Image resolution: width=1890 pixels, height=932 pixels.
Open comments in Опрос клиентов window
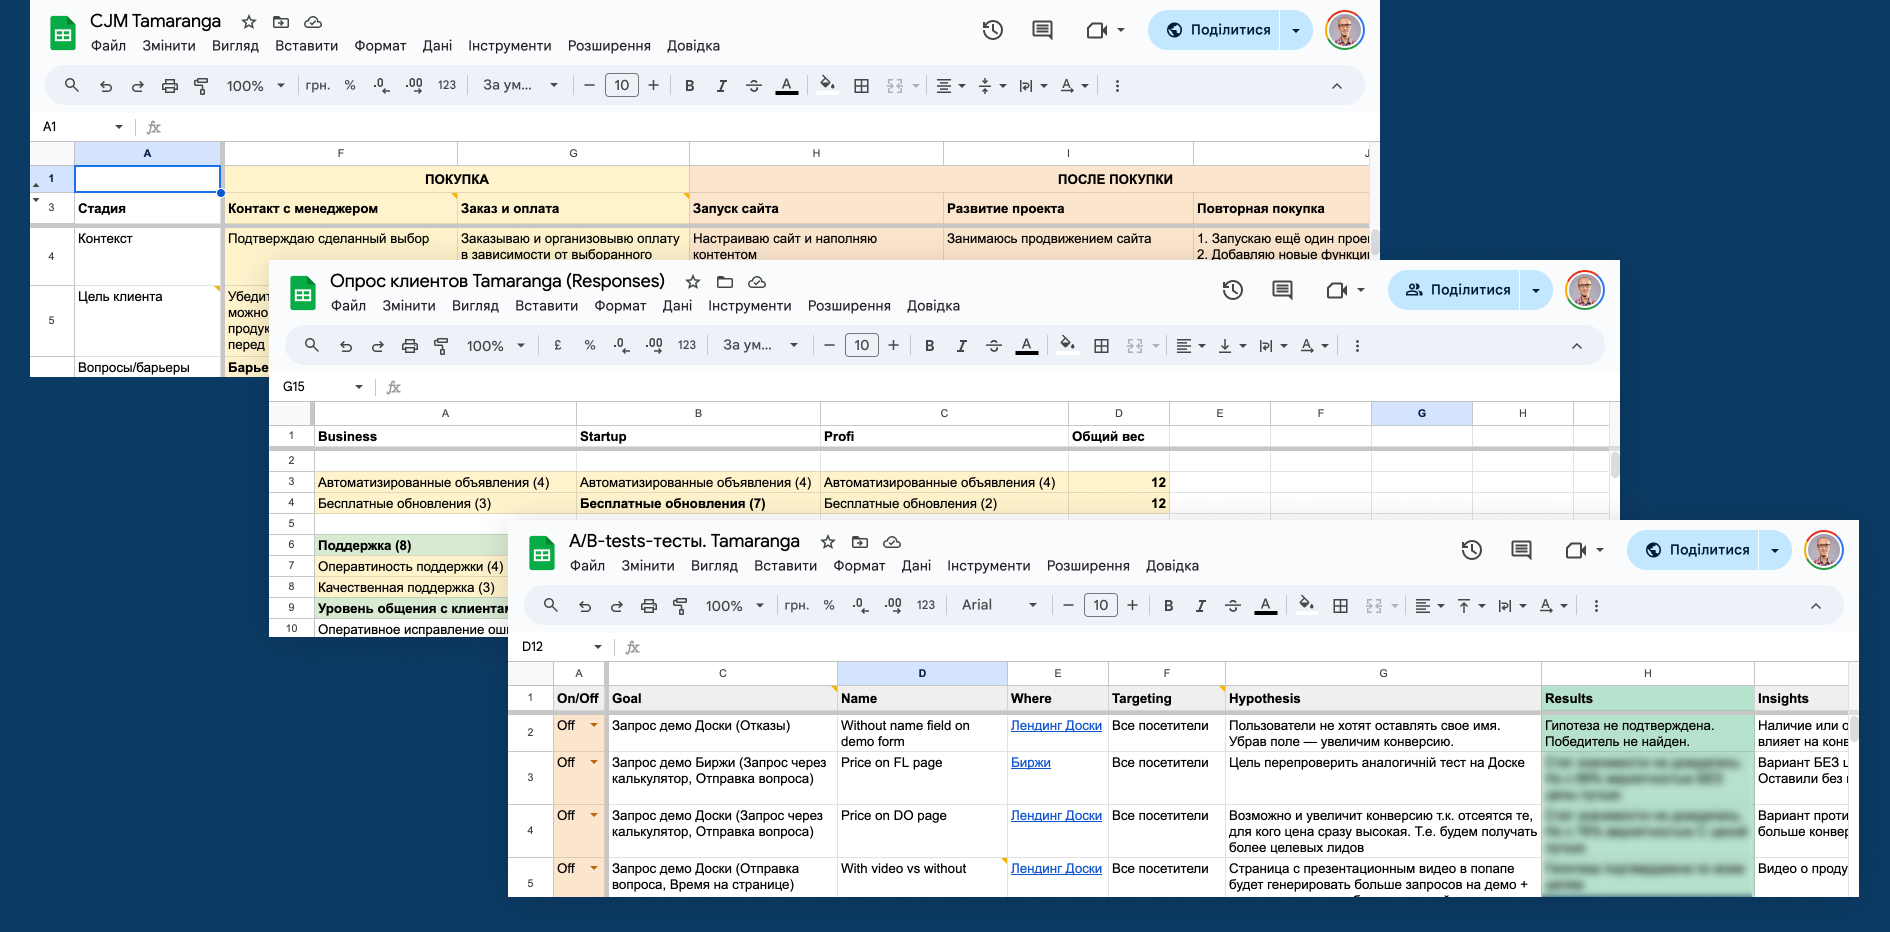(x=1282, y=290)
